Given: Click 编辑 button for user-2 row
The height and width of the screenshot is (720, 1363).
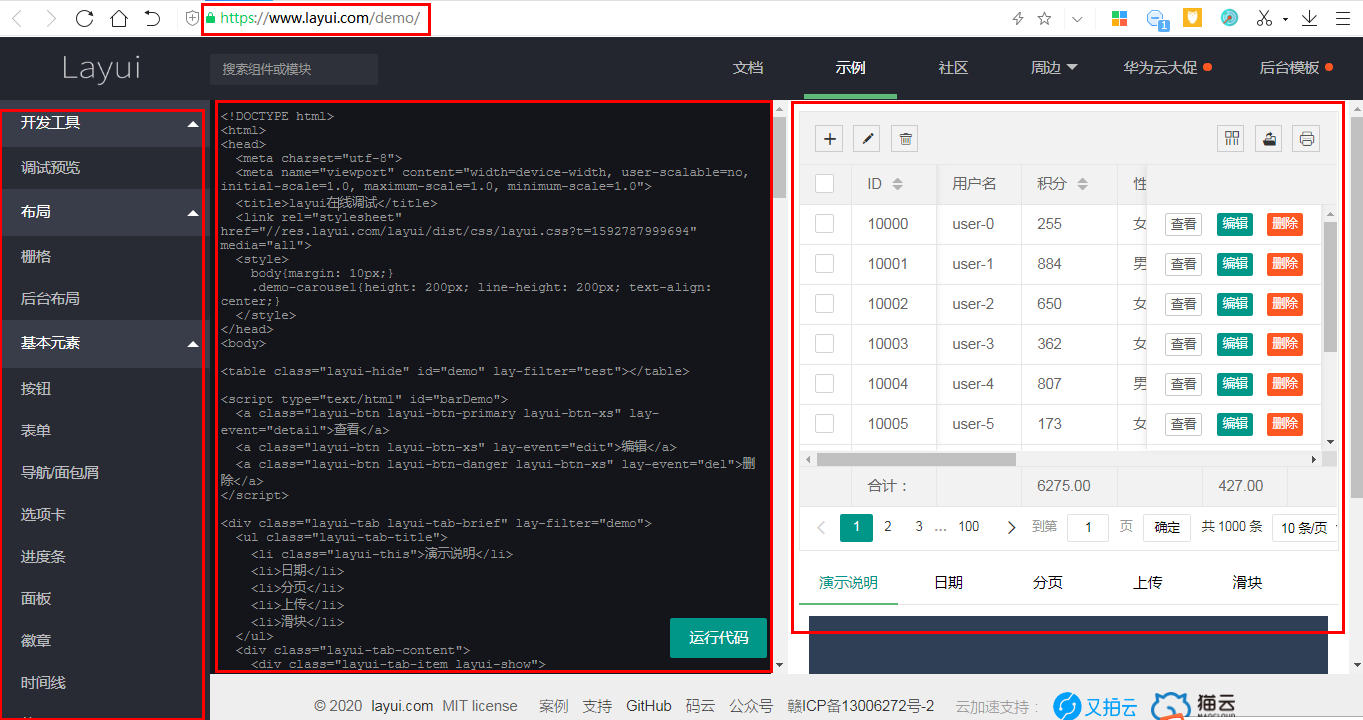Looking at the screenshot, I should pos(1235,304).
